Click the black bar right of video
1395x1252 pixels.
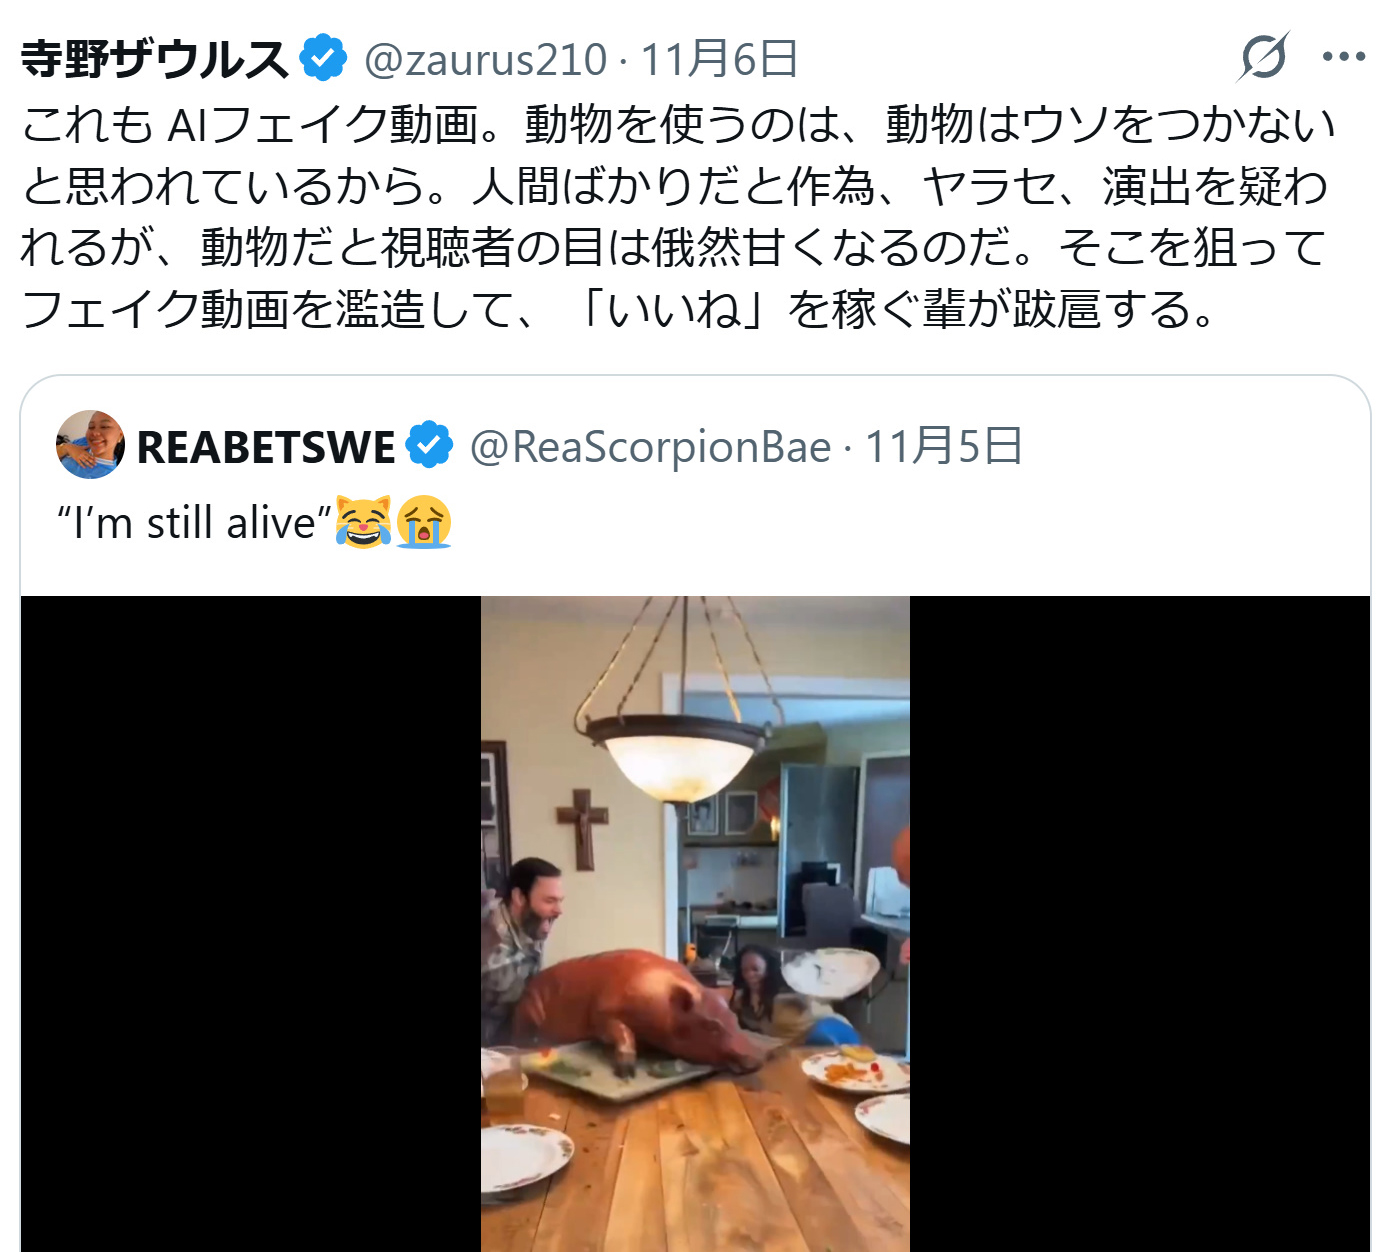click(1140, 924)
